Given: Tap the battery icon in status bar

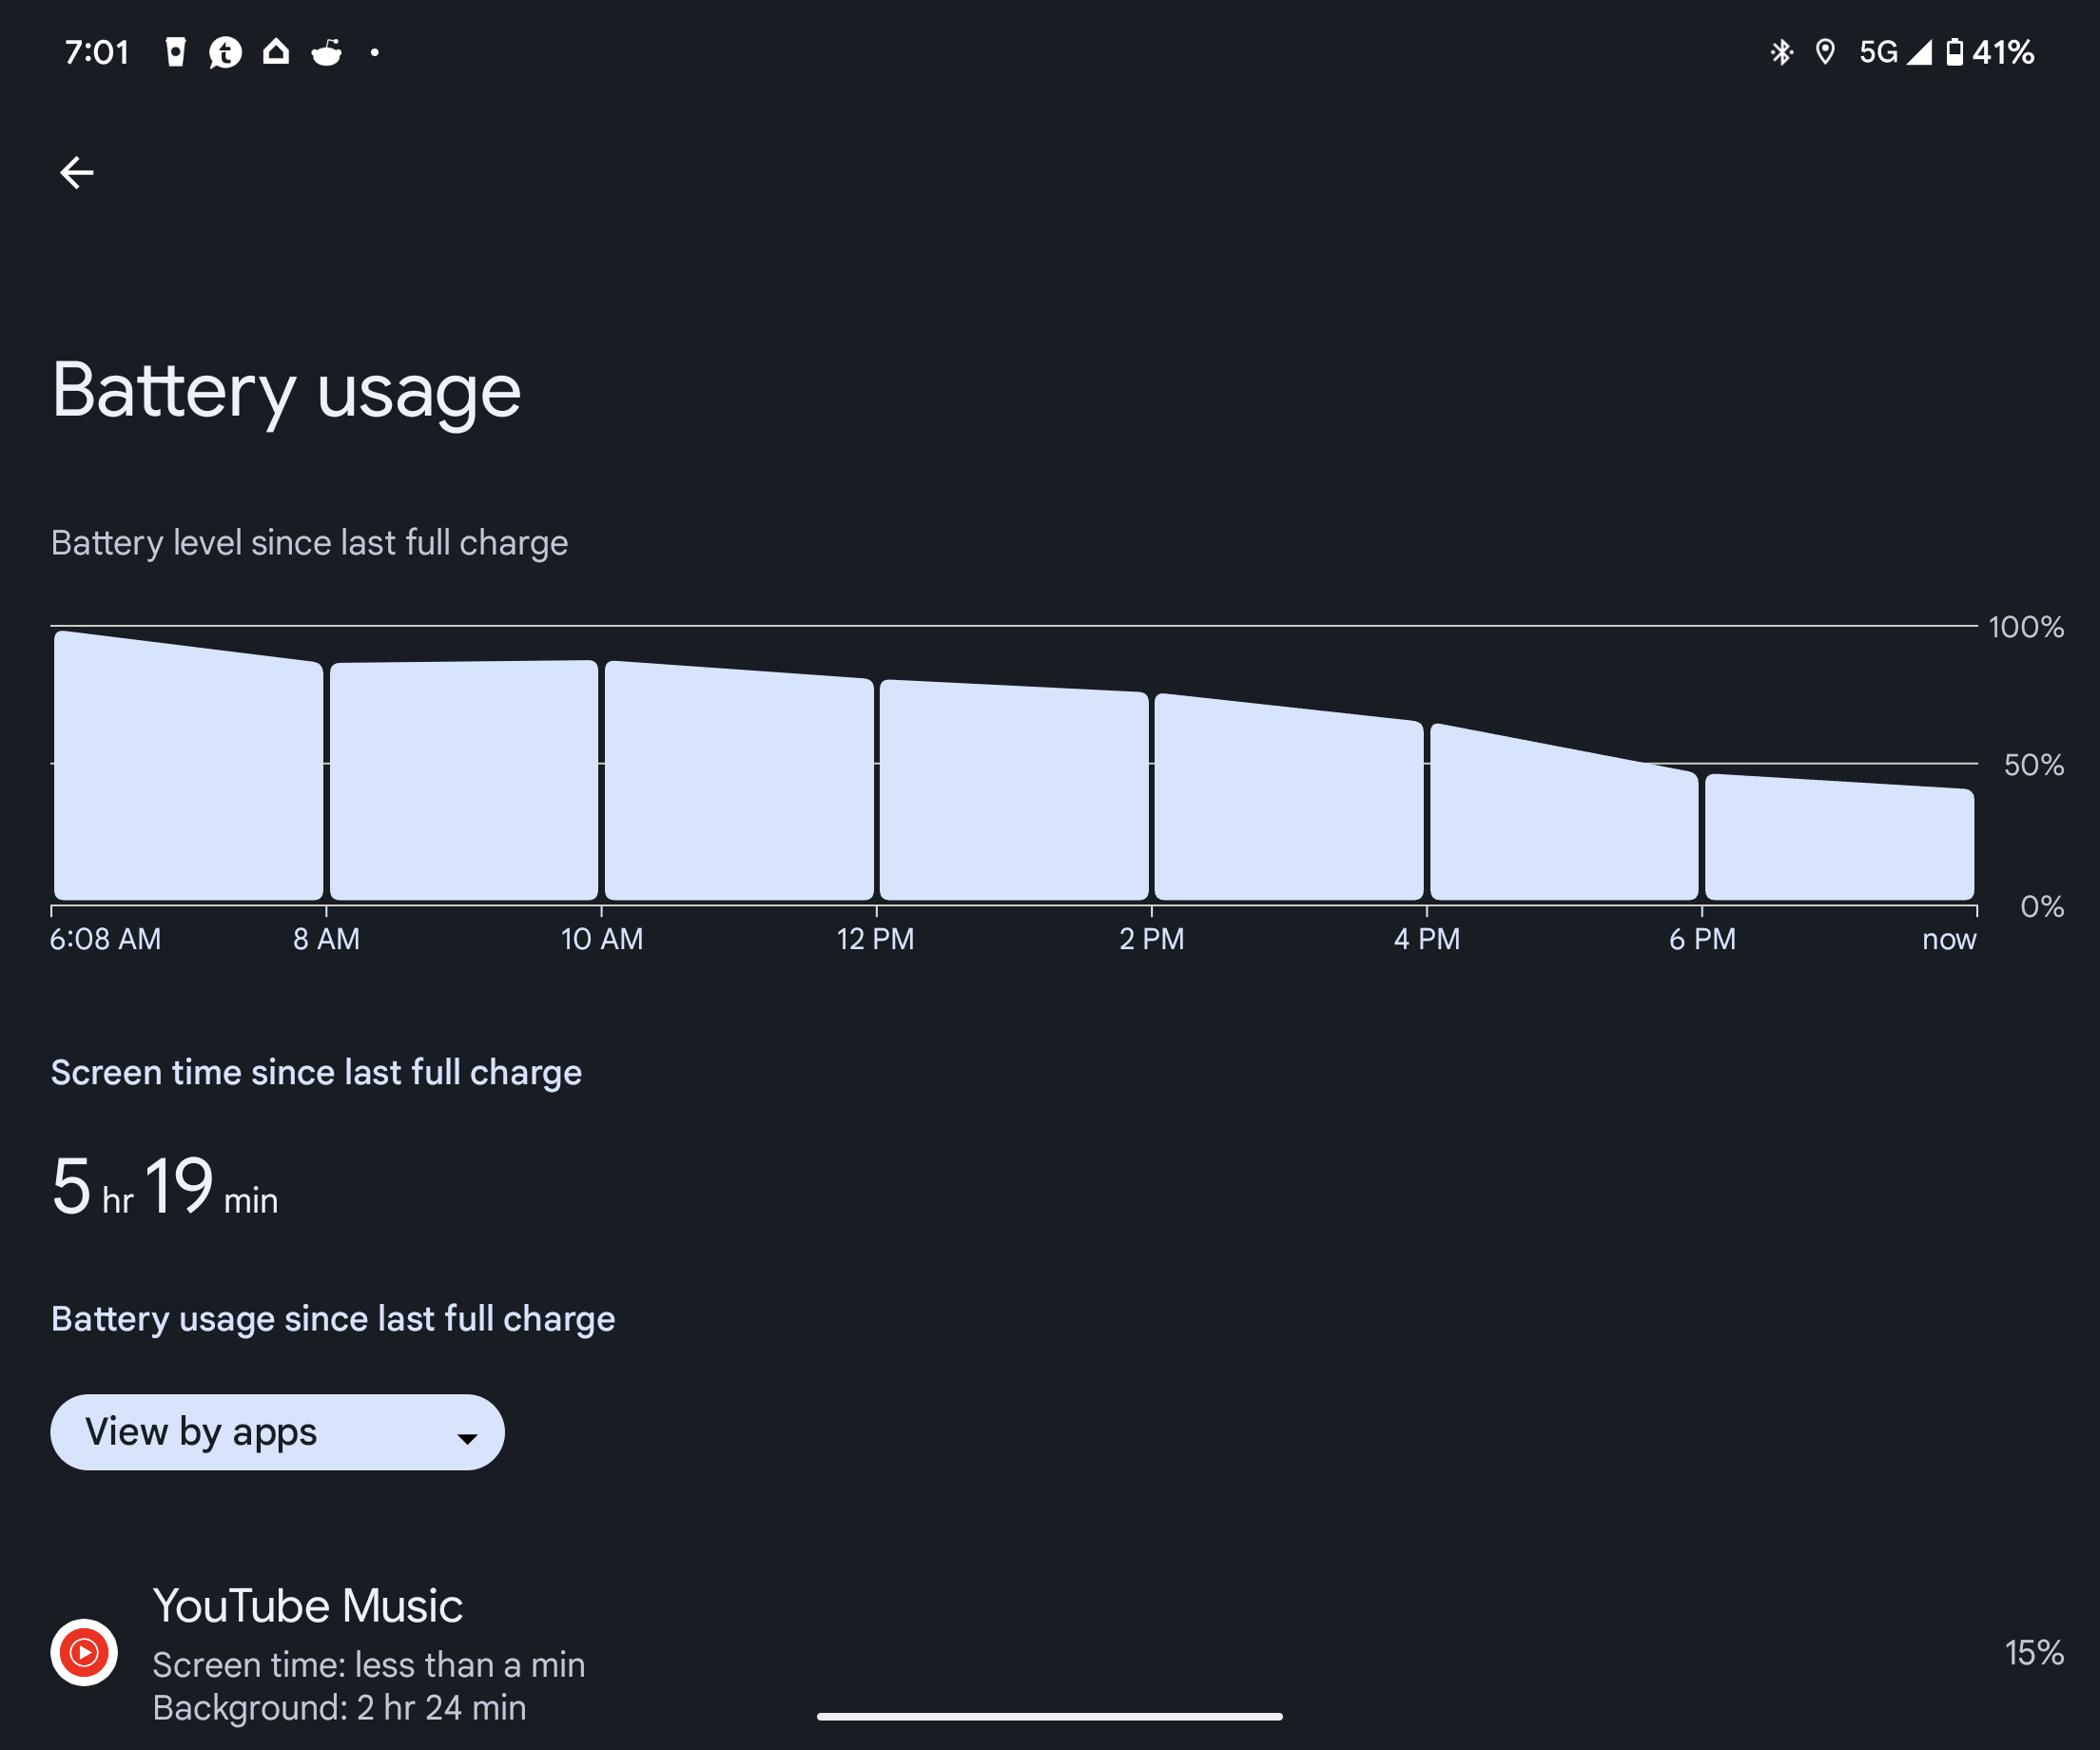Looking at the screenshot, I should tap(1953, 52).
